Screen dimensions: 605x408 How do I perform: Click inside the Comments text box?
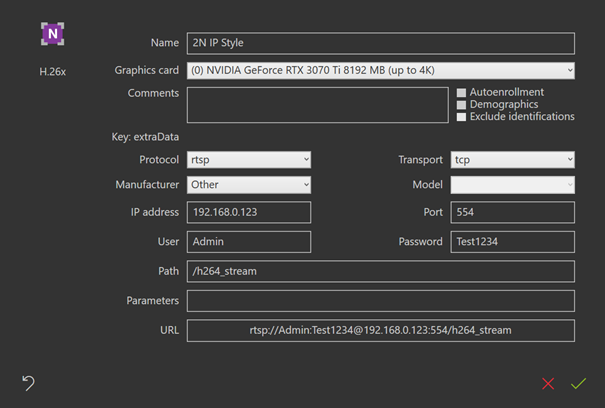tap(317, 105)
